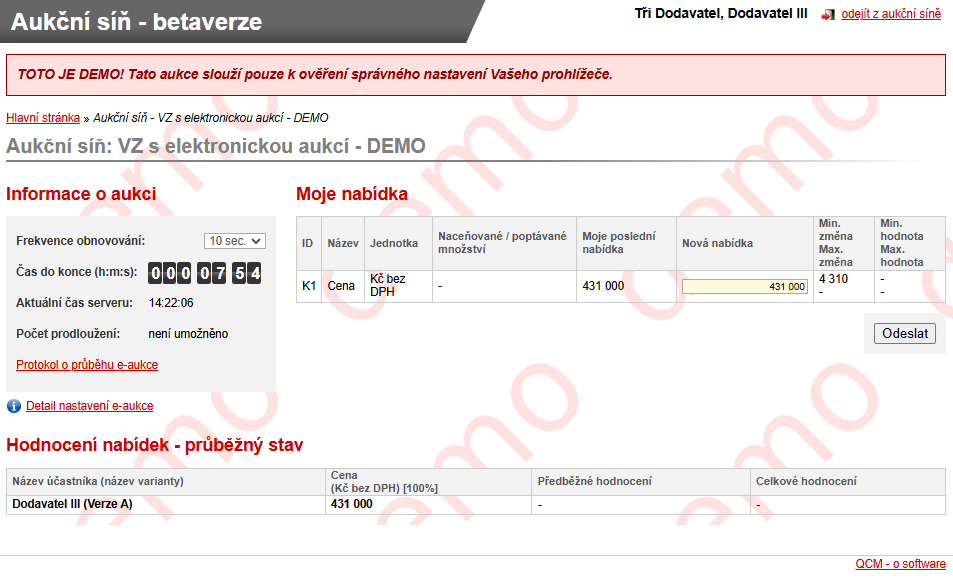Click the exit door icon in header

pyautogui.click(x=827, y=15)
